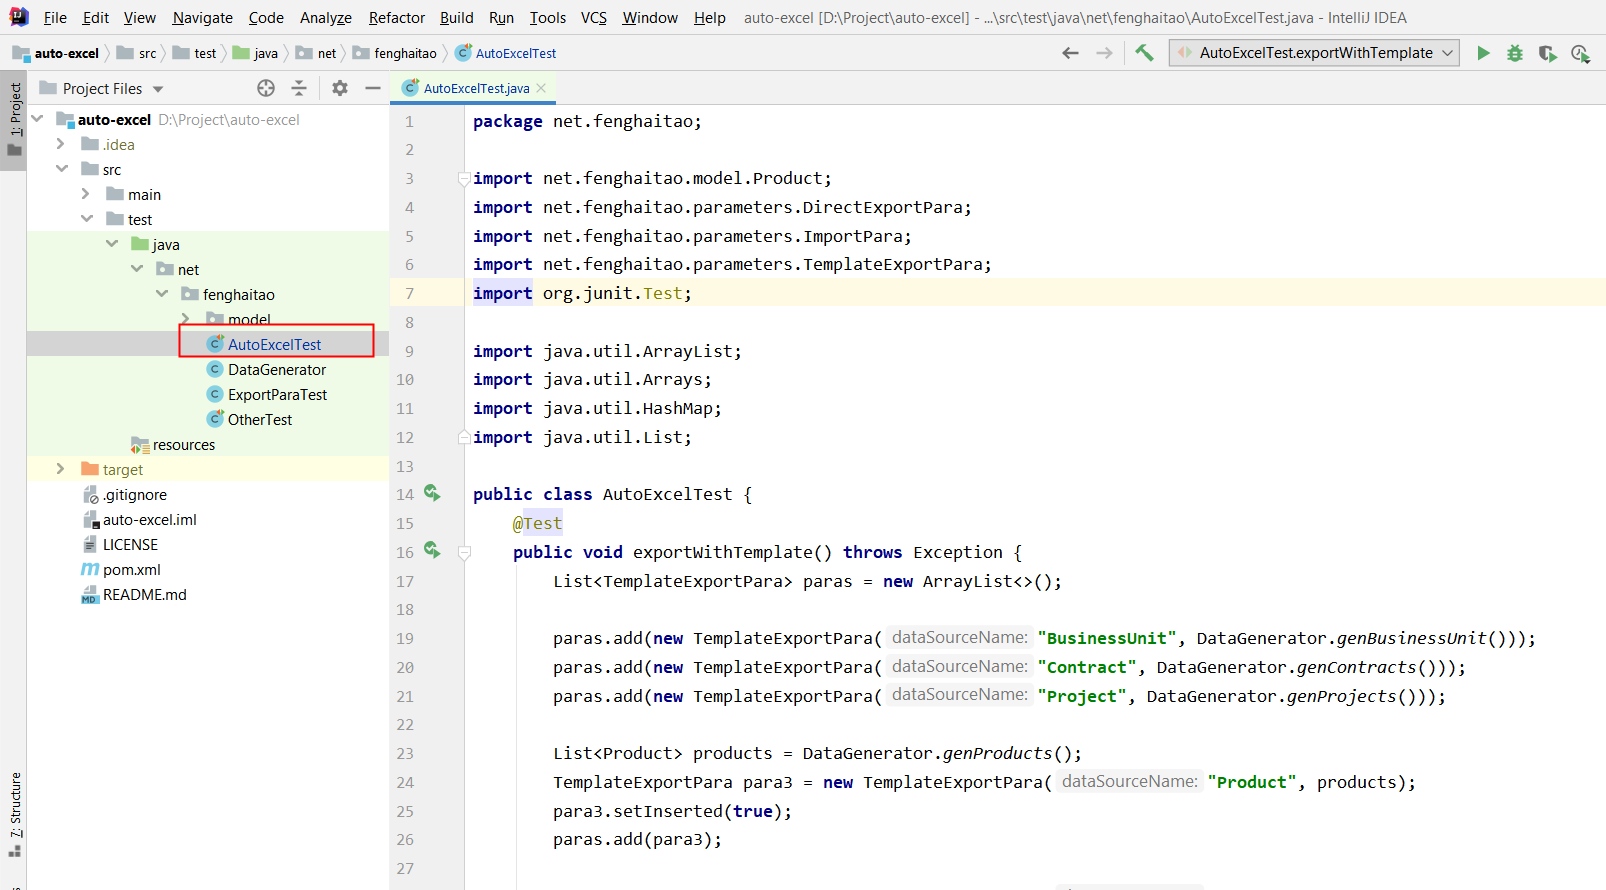Click the IntelliJ IDEA app logo
Image resolution: width=1606 pixels, height=890 pixels.
19,17
